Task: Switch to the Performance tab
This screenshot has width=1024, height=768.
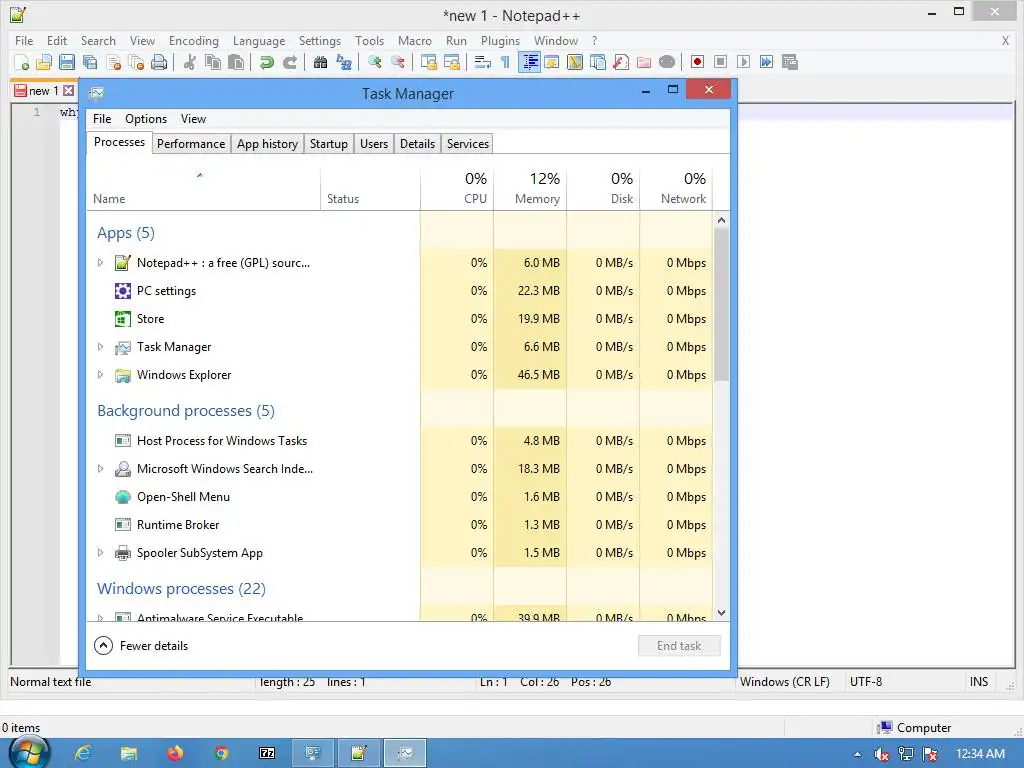Action: click(191, 144)
